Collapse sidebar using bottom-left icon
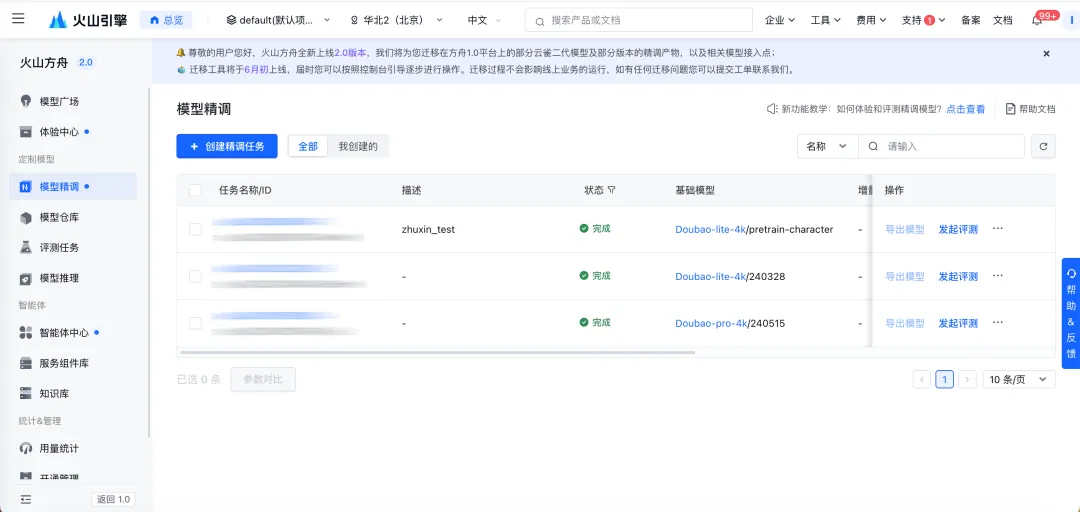The image size is (1080, 512). tap(26, 499)
